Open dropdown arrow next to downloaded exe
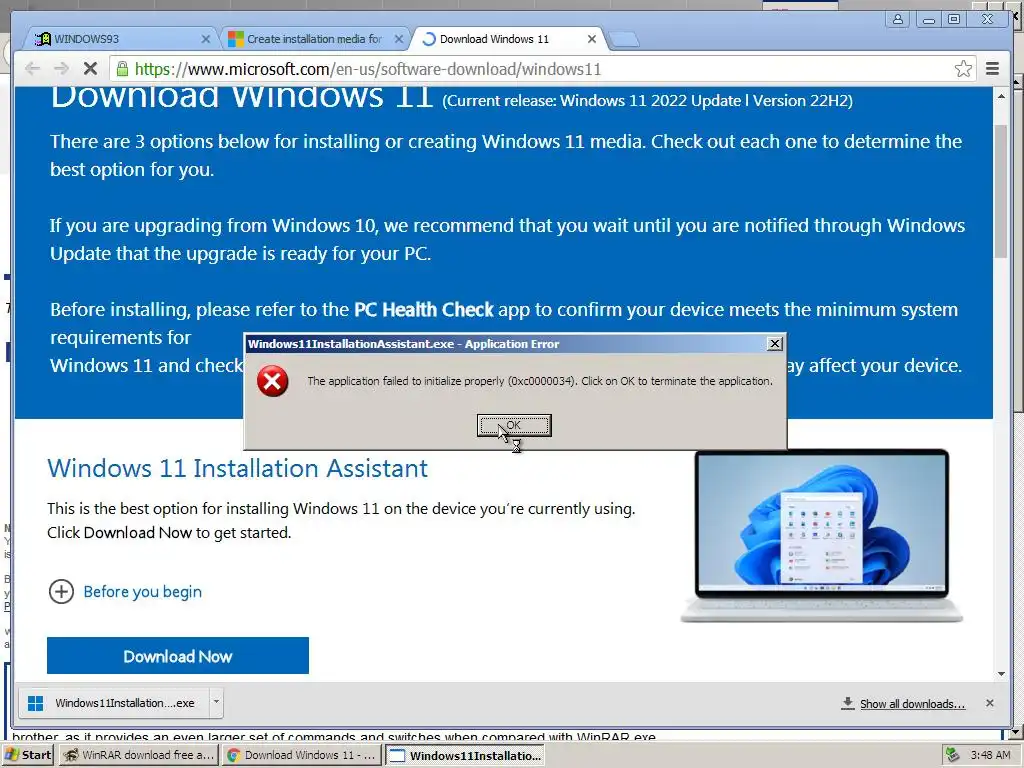 point(216,703)
